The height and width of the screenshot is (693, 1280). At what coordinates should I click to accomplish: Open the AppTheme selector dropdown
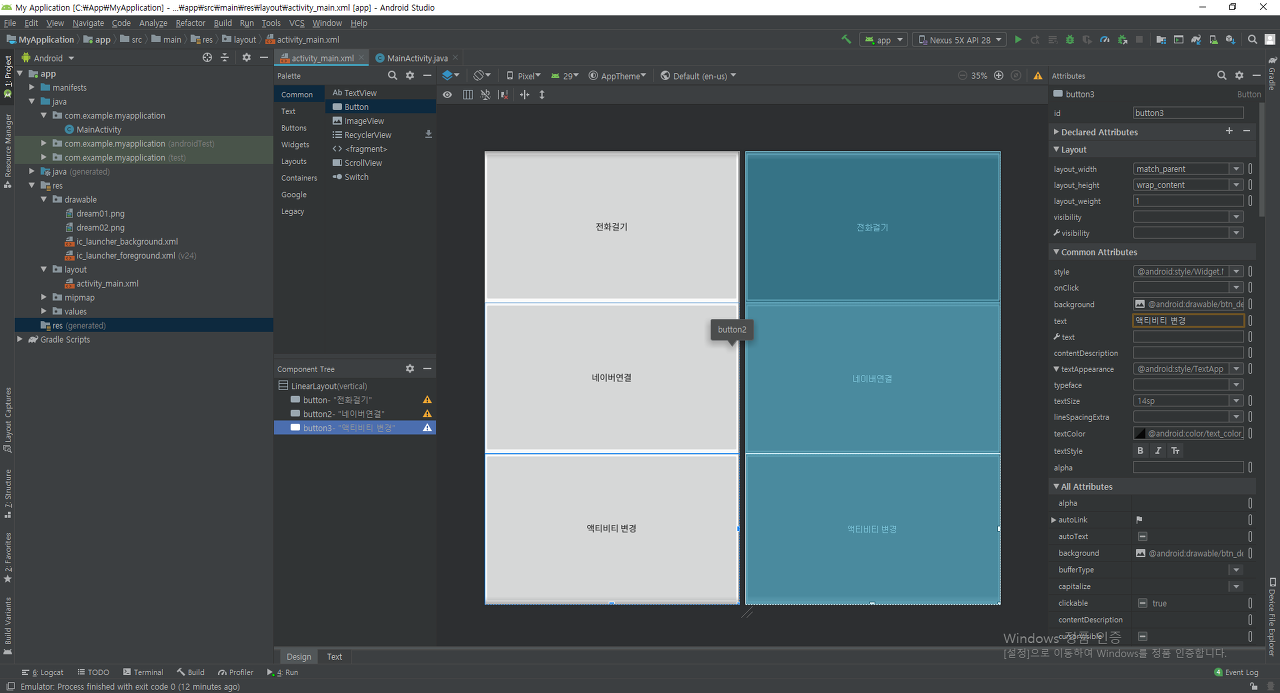pos(618,76)
